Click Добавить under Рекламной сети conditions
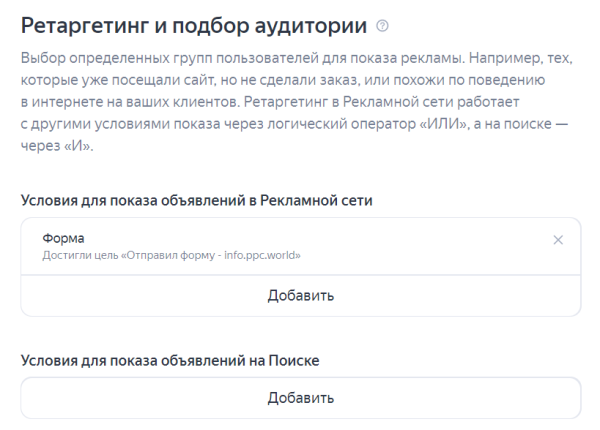600x430 pixels. coord(300,295)
